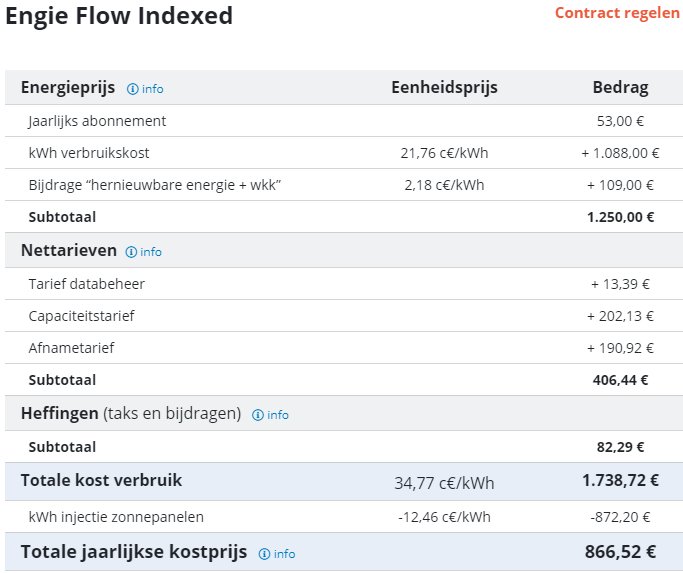Select the 2,18 c€/kWh unit price

[x=444, y=185]
